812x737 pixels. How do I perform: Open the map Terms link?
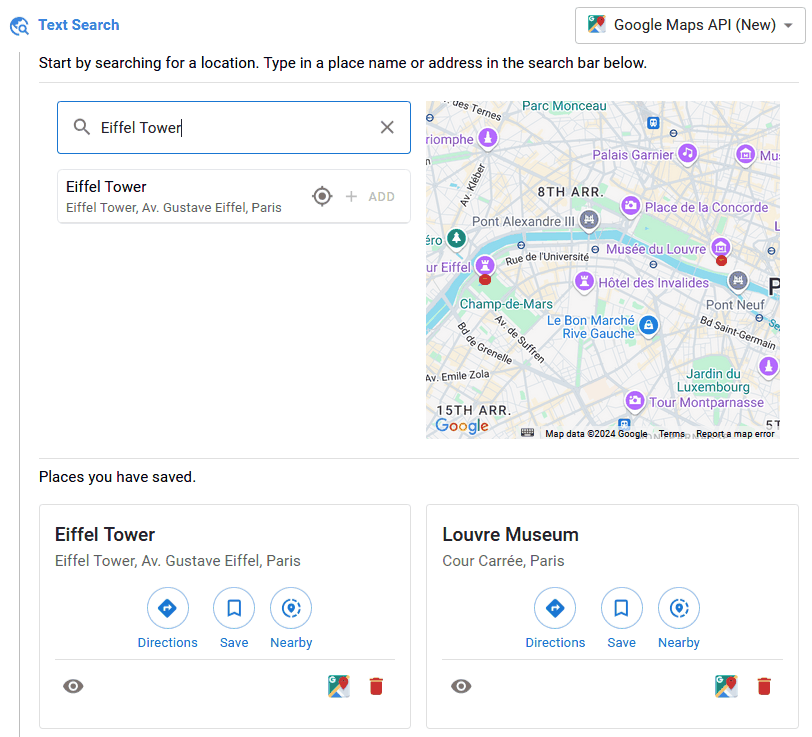(672, 433)
